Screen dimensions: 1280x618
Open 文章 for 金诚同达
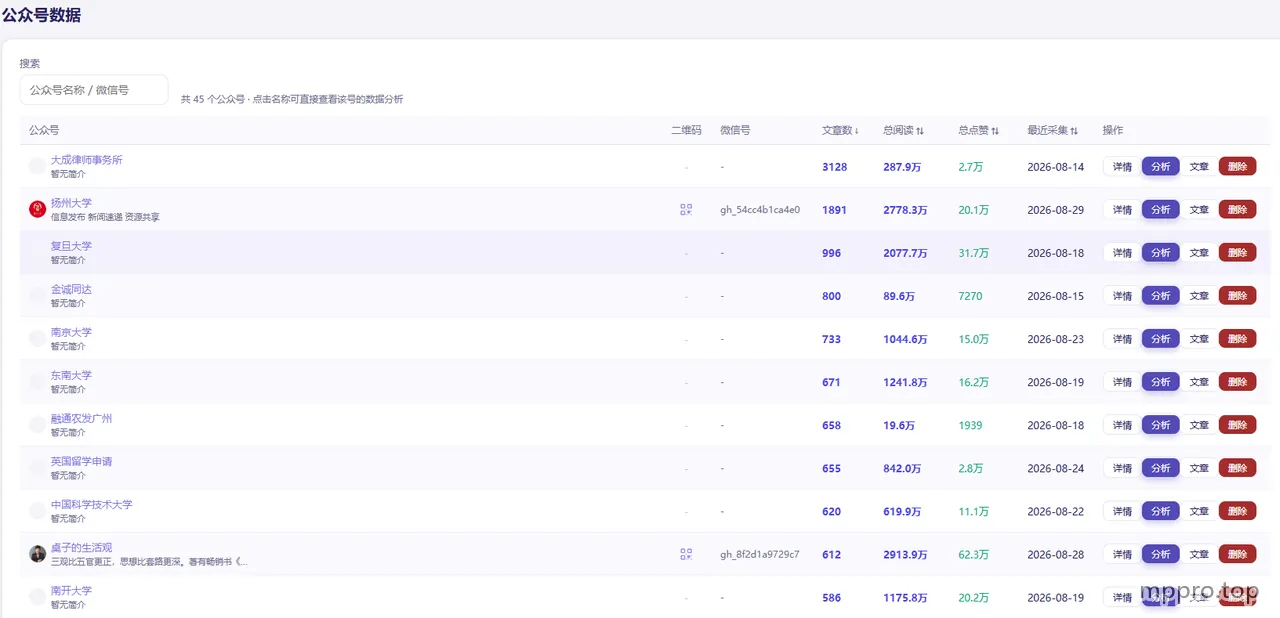pos(1199,296)
